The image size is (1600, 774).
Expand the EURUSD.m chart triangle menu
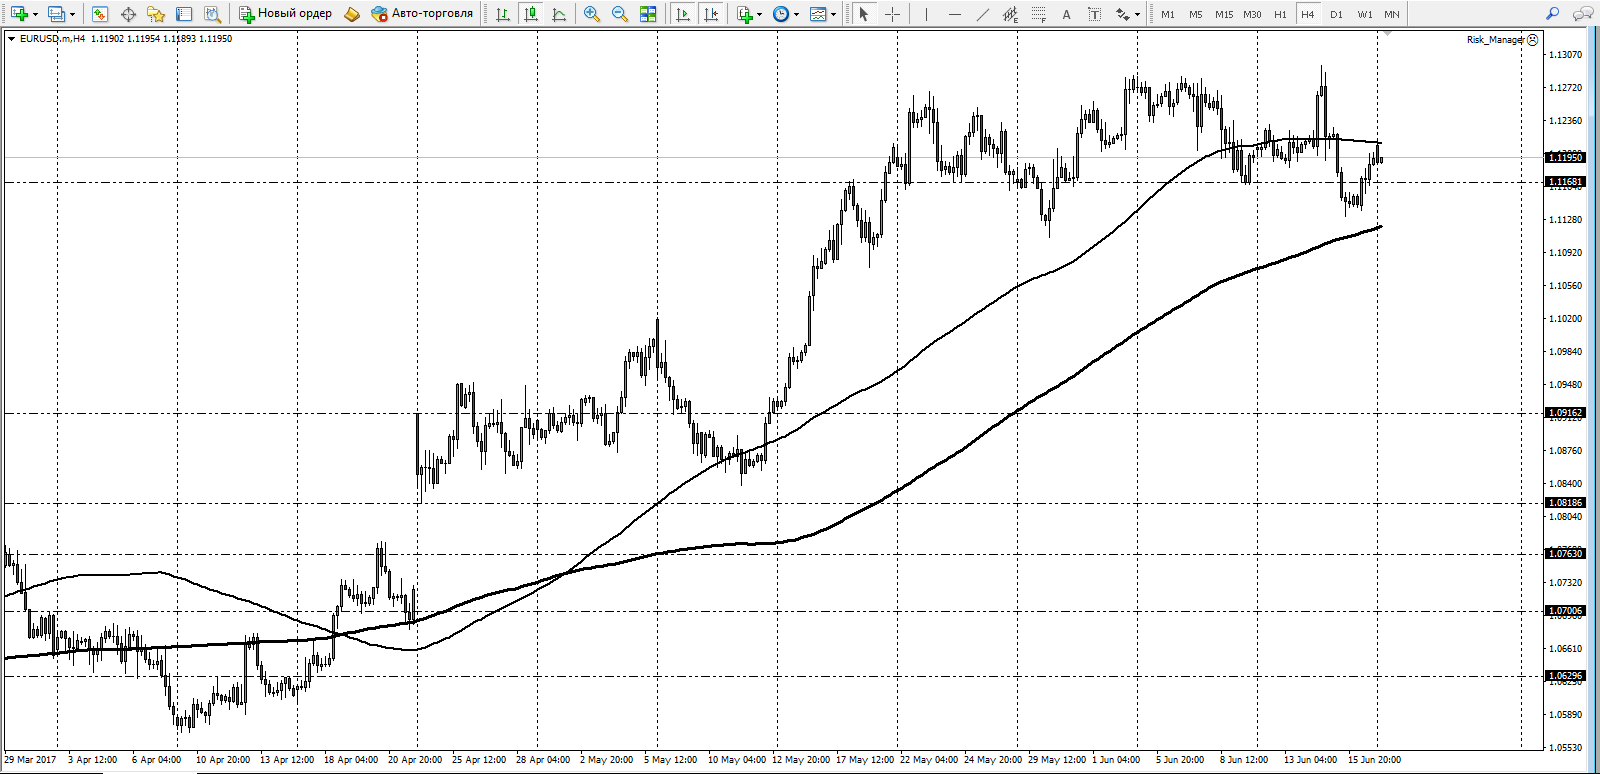(x=11, y=39)
